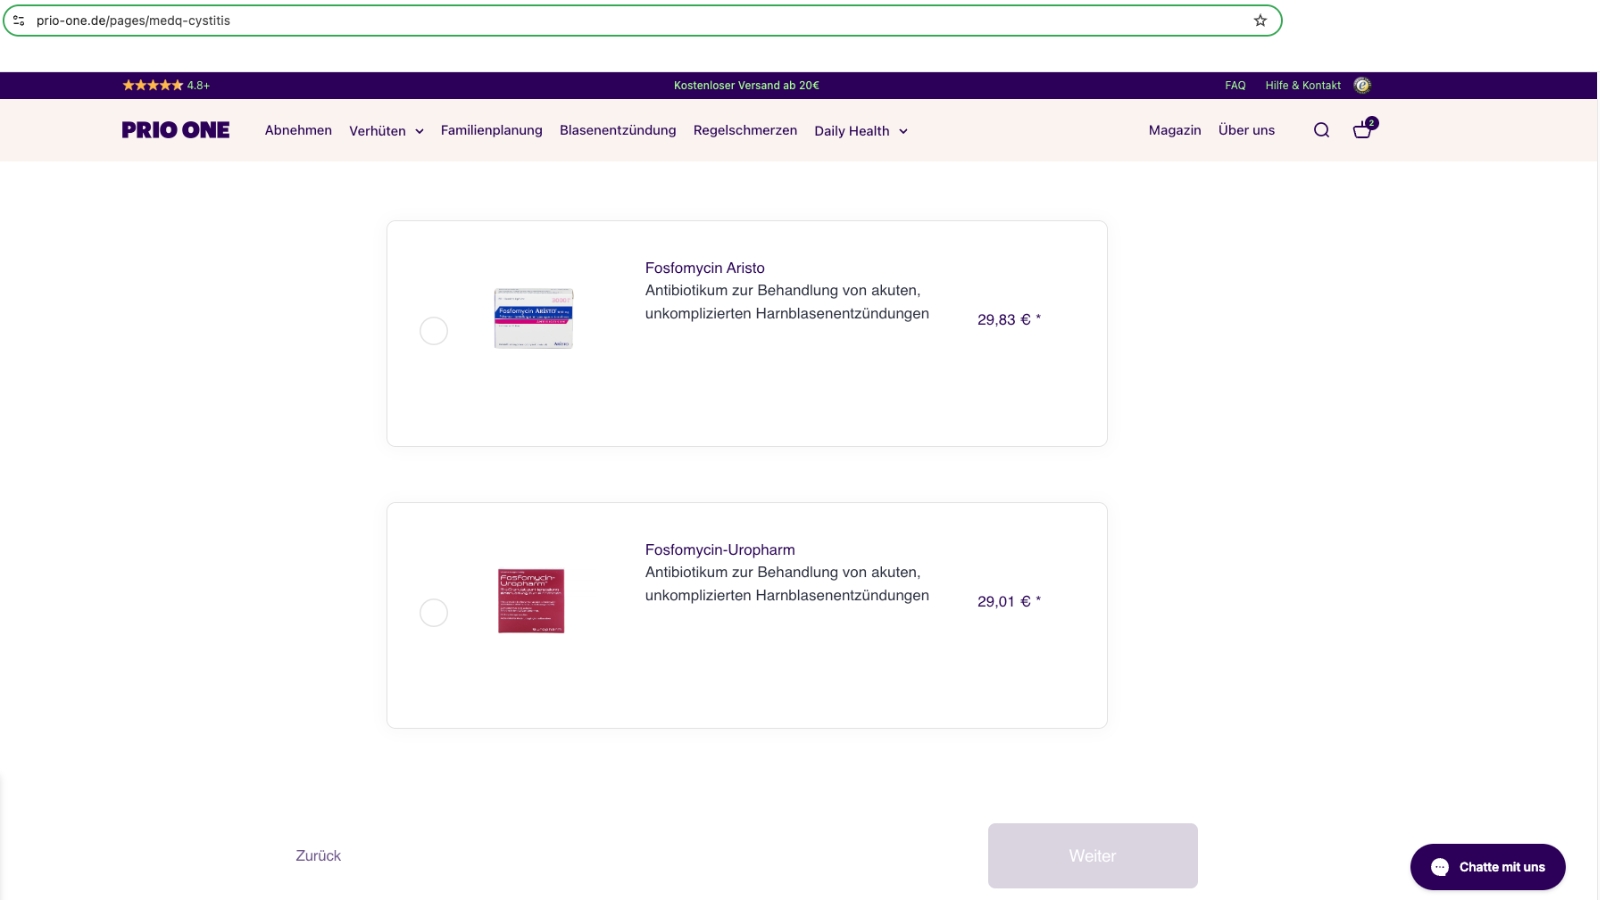Go to the Abnehmen section
1600x900 pixels.
pyautogui.click(x=298, y=130)
